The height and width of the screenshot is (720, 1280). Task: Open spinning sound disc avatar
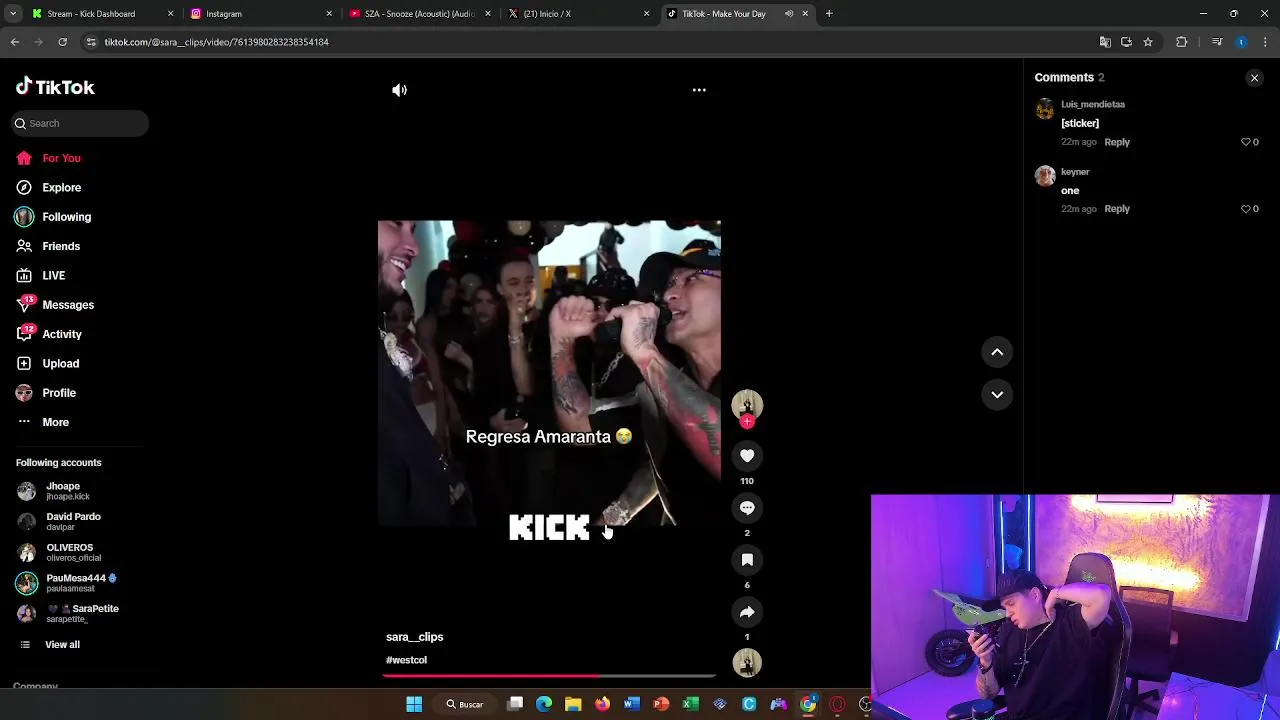point(747,663)
